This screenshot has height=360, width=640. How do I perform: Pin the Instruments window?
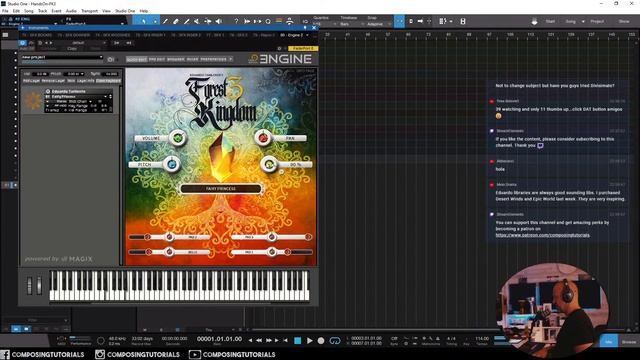(x=304, y=28)
